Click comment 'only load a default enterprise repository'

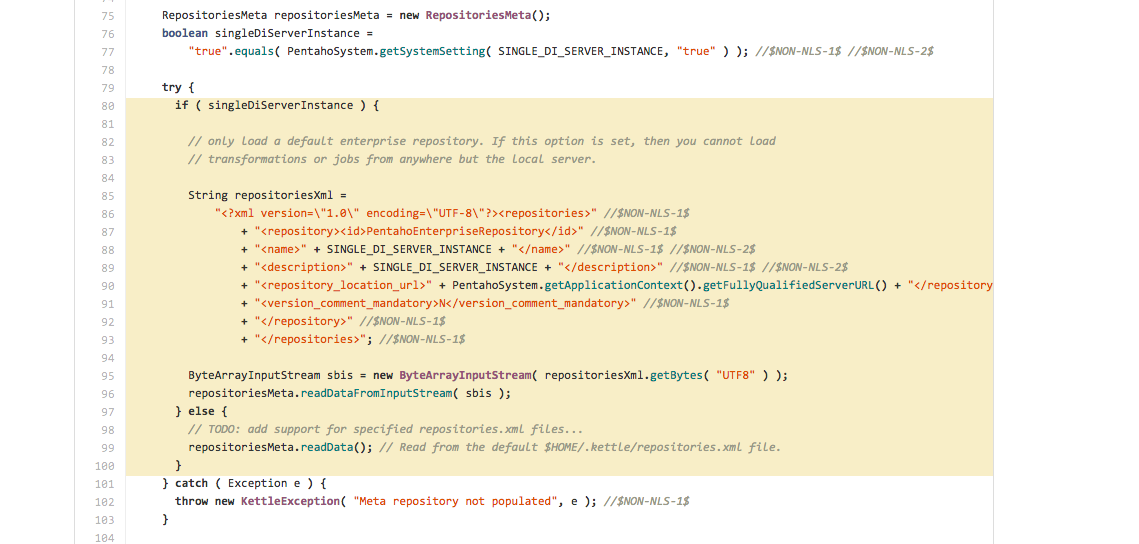pyautogui.click(x=343, y=142)
